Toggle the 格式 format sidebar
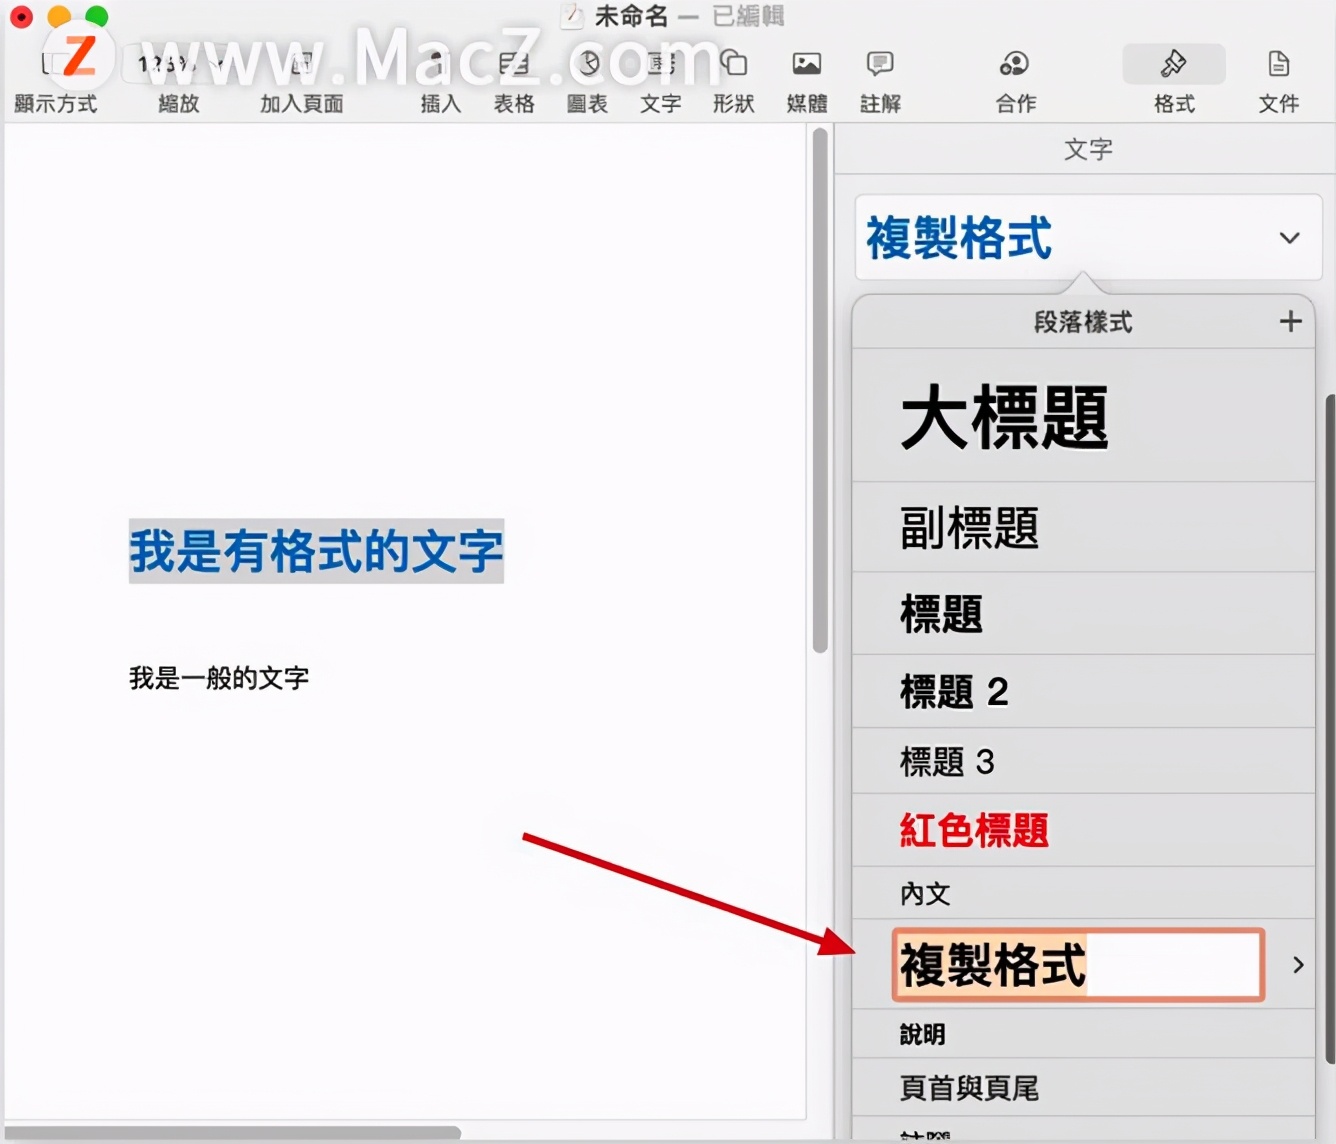 point(1174,65)
